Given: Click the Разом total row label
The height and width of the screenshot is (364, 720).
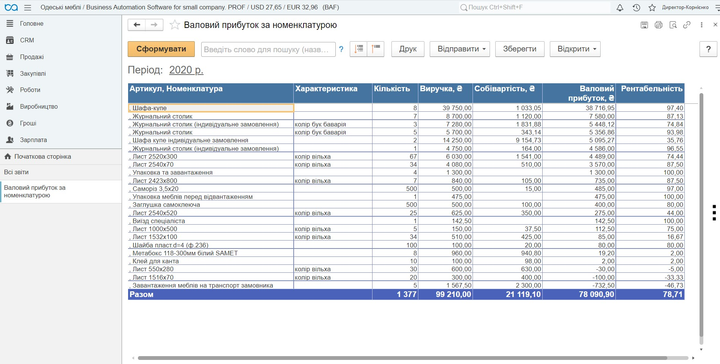Looking at the screenshot, I should pyautogui.click(x=141, y=295).
